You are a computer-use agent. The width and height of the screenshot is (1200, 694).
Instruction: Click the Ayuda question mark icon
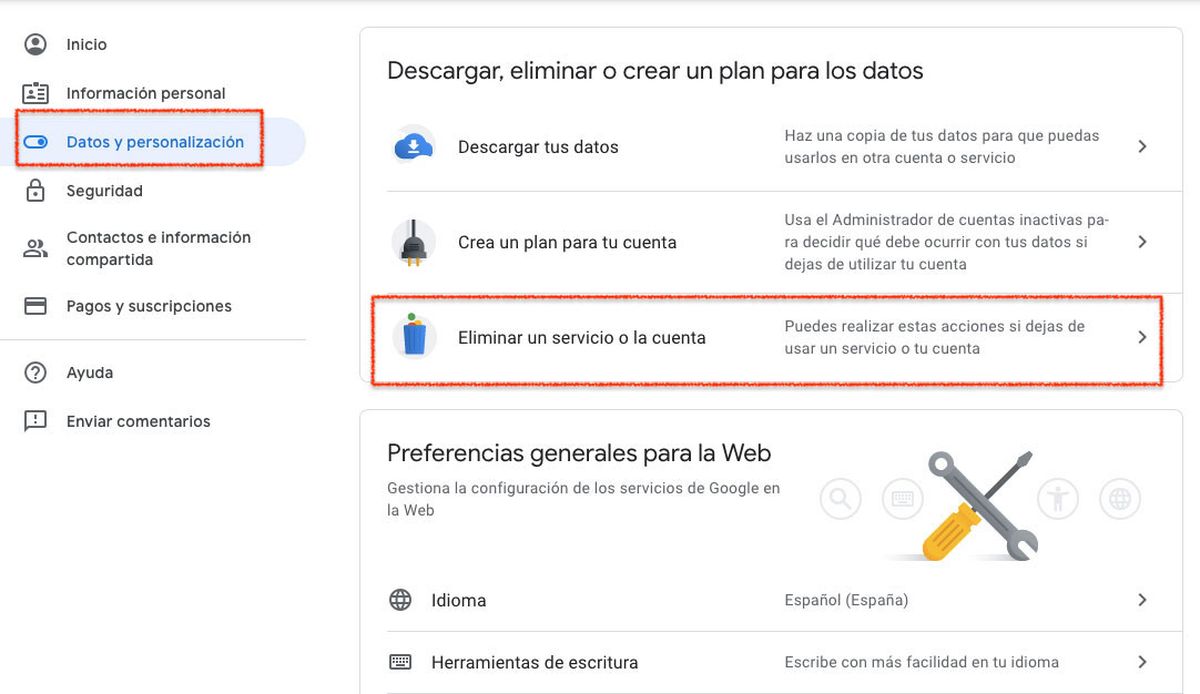click(36, 372)
